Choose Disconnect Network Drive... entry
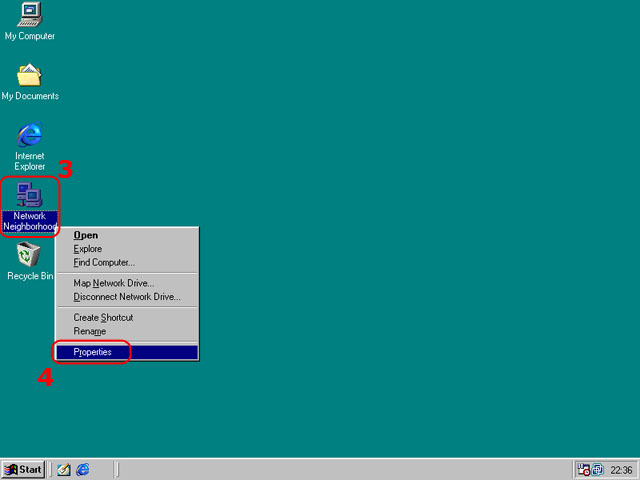Screen dimensions: 640x480 (x=127, y=297)
